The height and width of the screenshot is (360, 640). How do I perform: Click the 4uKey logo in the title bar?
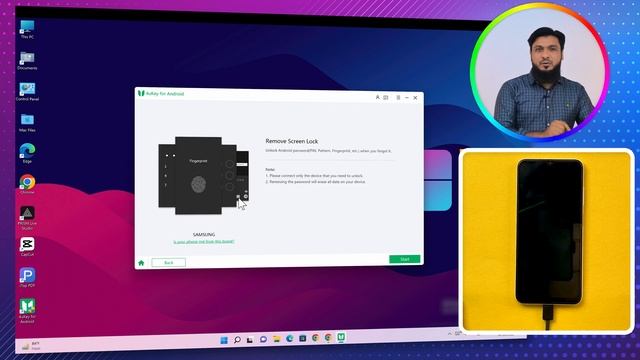click(141, 93)
